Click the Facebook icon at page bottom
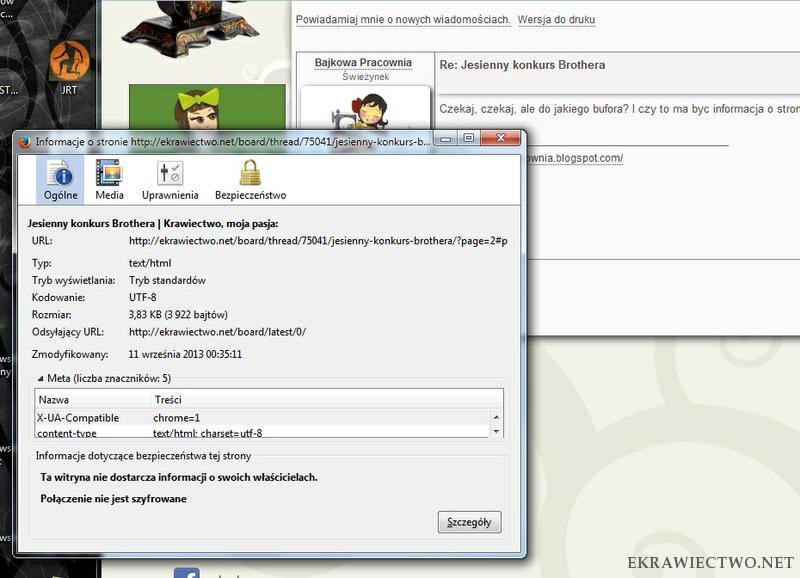 186,573
